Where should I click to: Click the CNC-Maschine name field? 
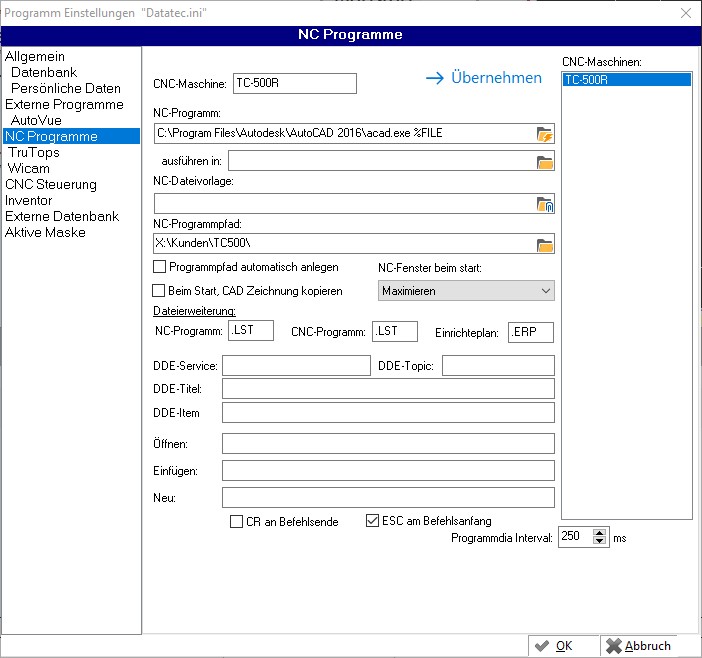tap(295, 83)
